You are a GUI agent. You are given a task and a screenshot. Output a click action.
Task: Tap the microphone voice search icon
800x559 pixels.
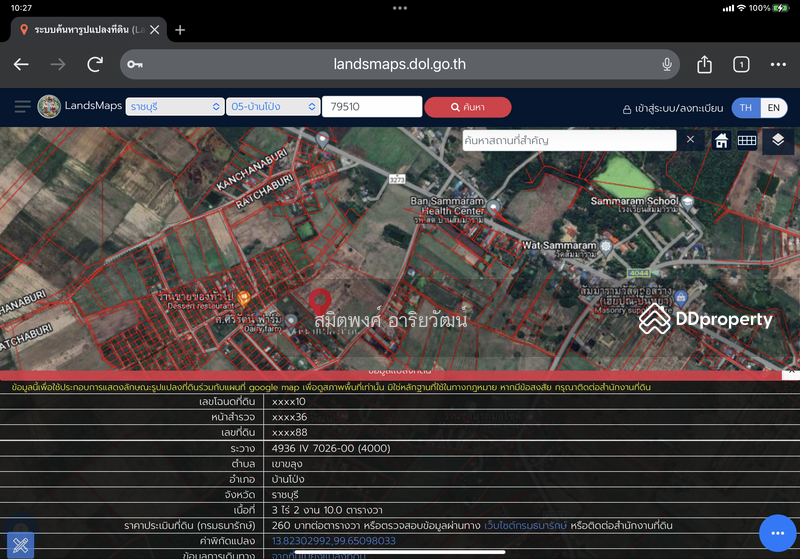(x=666, y=64)
